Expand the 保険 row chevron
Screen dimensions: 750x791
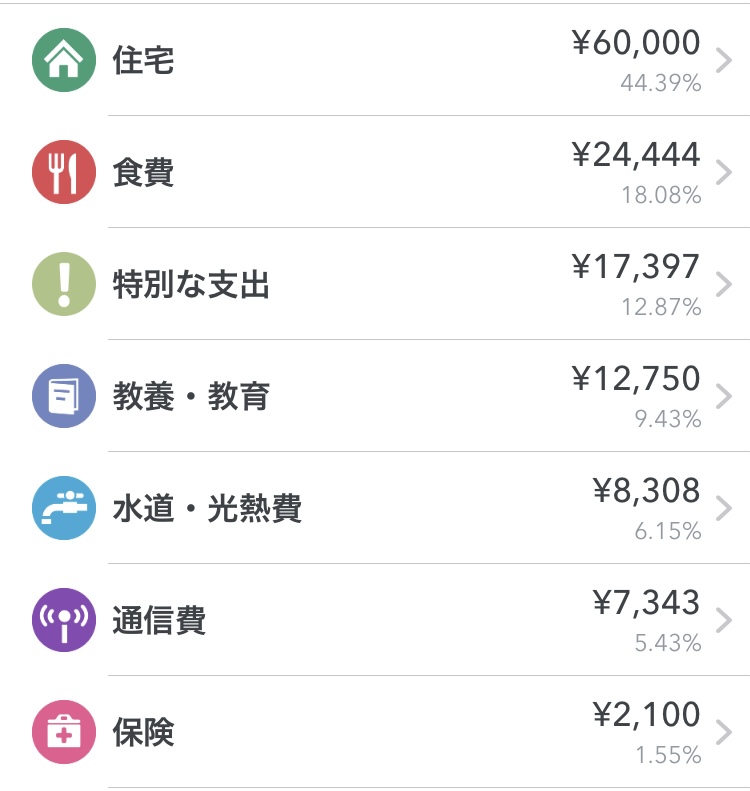(724, 732)
